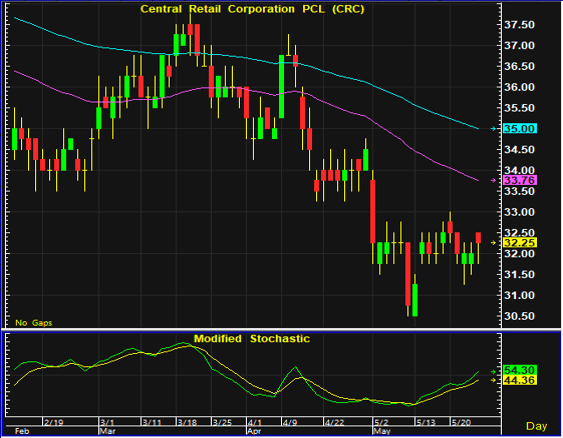Click the cyan 35.00 moving average price label
The height and width of the screenshot is (438, 563).
pos(520,129)
